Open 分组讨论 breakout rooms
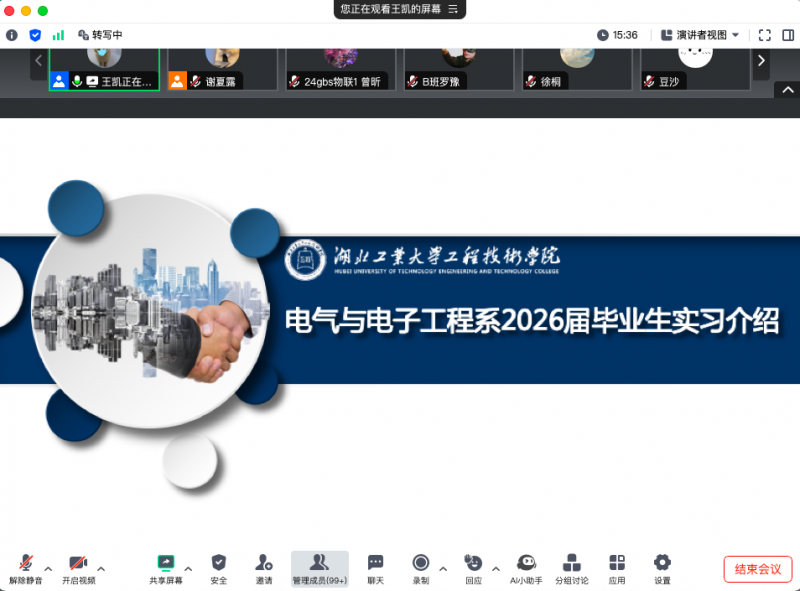800x591 pixels. click(x=572, y=568)
